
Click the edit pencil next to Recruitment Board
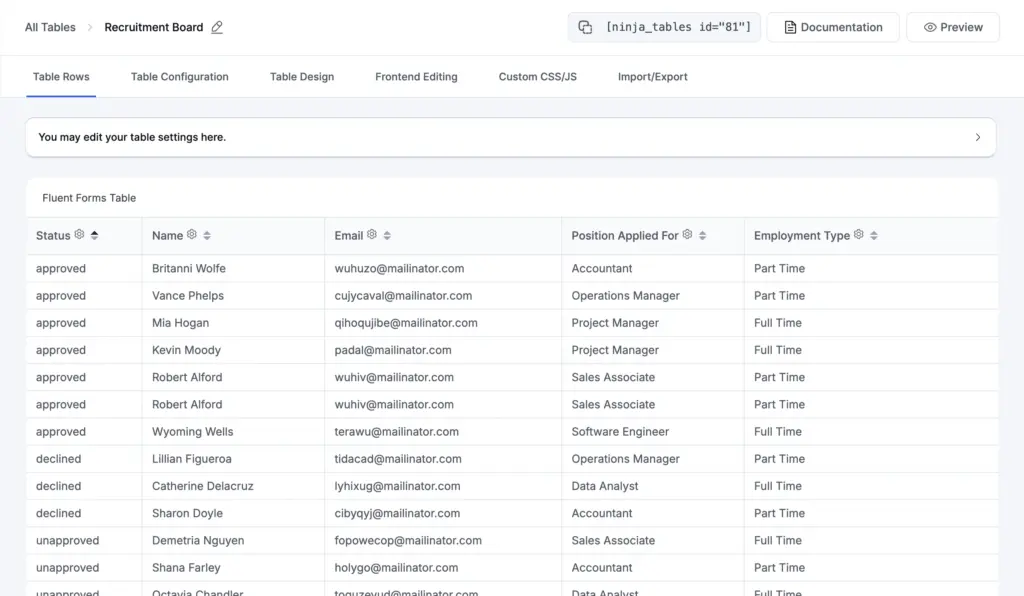coord(217,27)
